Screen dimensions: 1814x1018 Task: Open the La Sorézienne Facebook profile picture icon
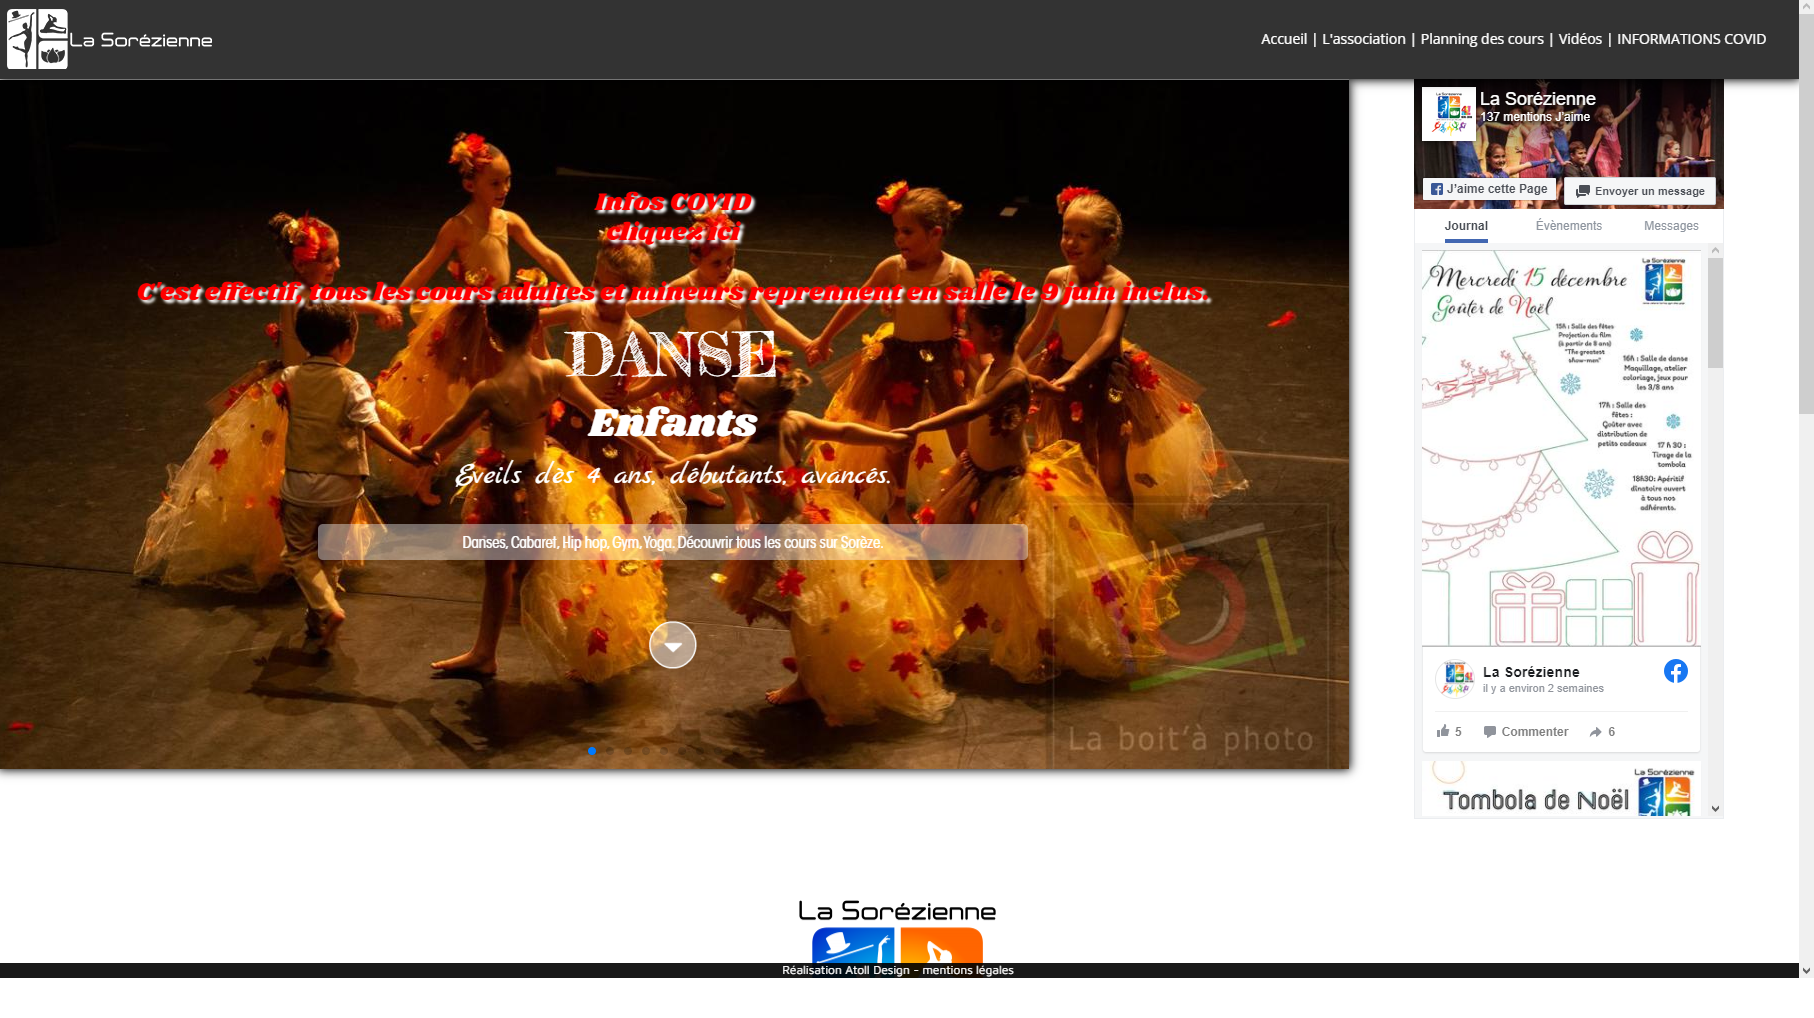click(1447, 113)
